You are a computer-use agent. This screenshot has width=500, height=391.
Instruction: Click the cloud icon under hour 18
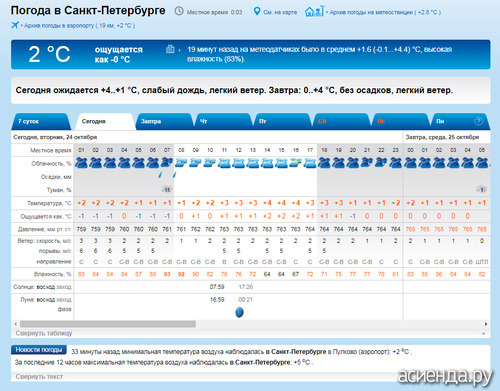324,163
